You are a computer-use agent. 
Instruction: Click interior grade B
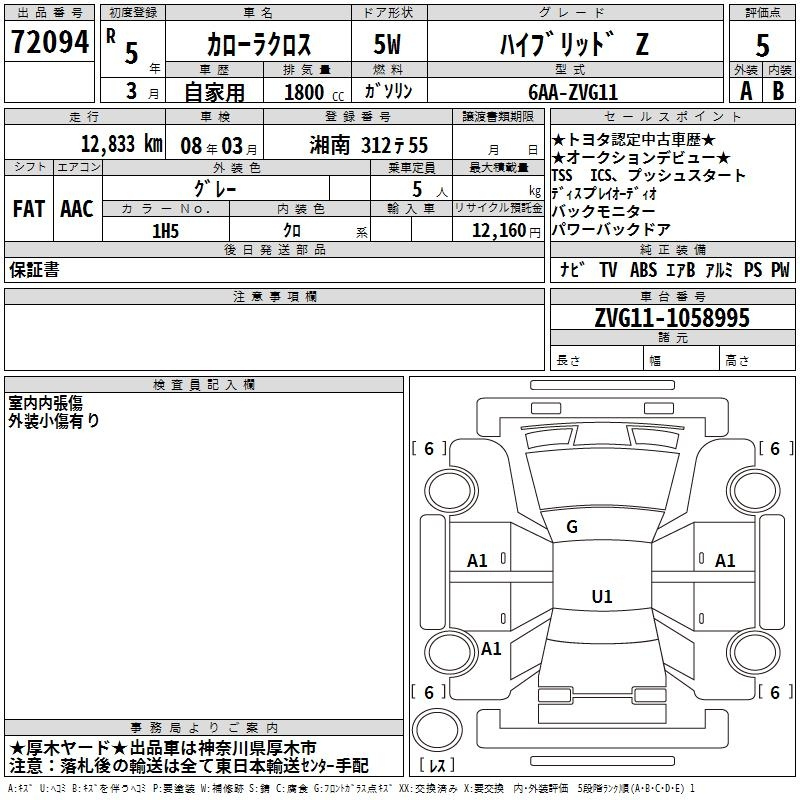pos(778,91)
